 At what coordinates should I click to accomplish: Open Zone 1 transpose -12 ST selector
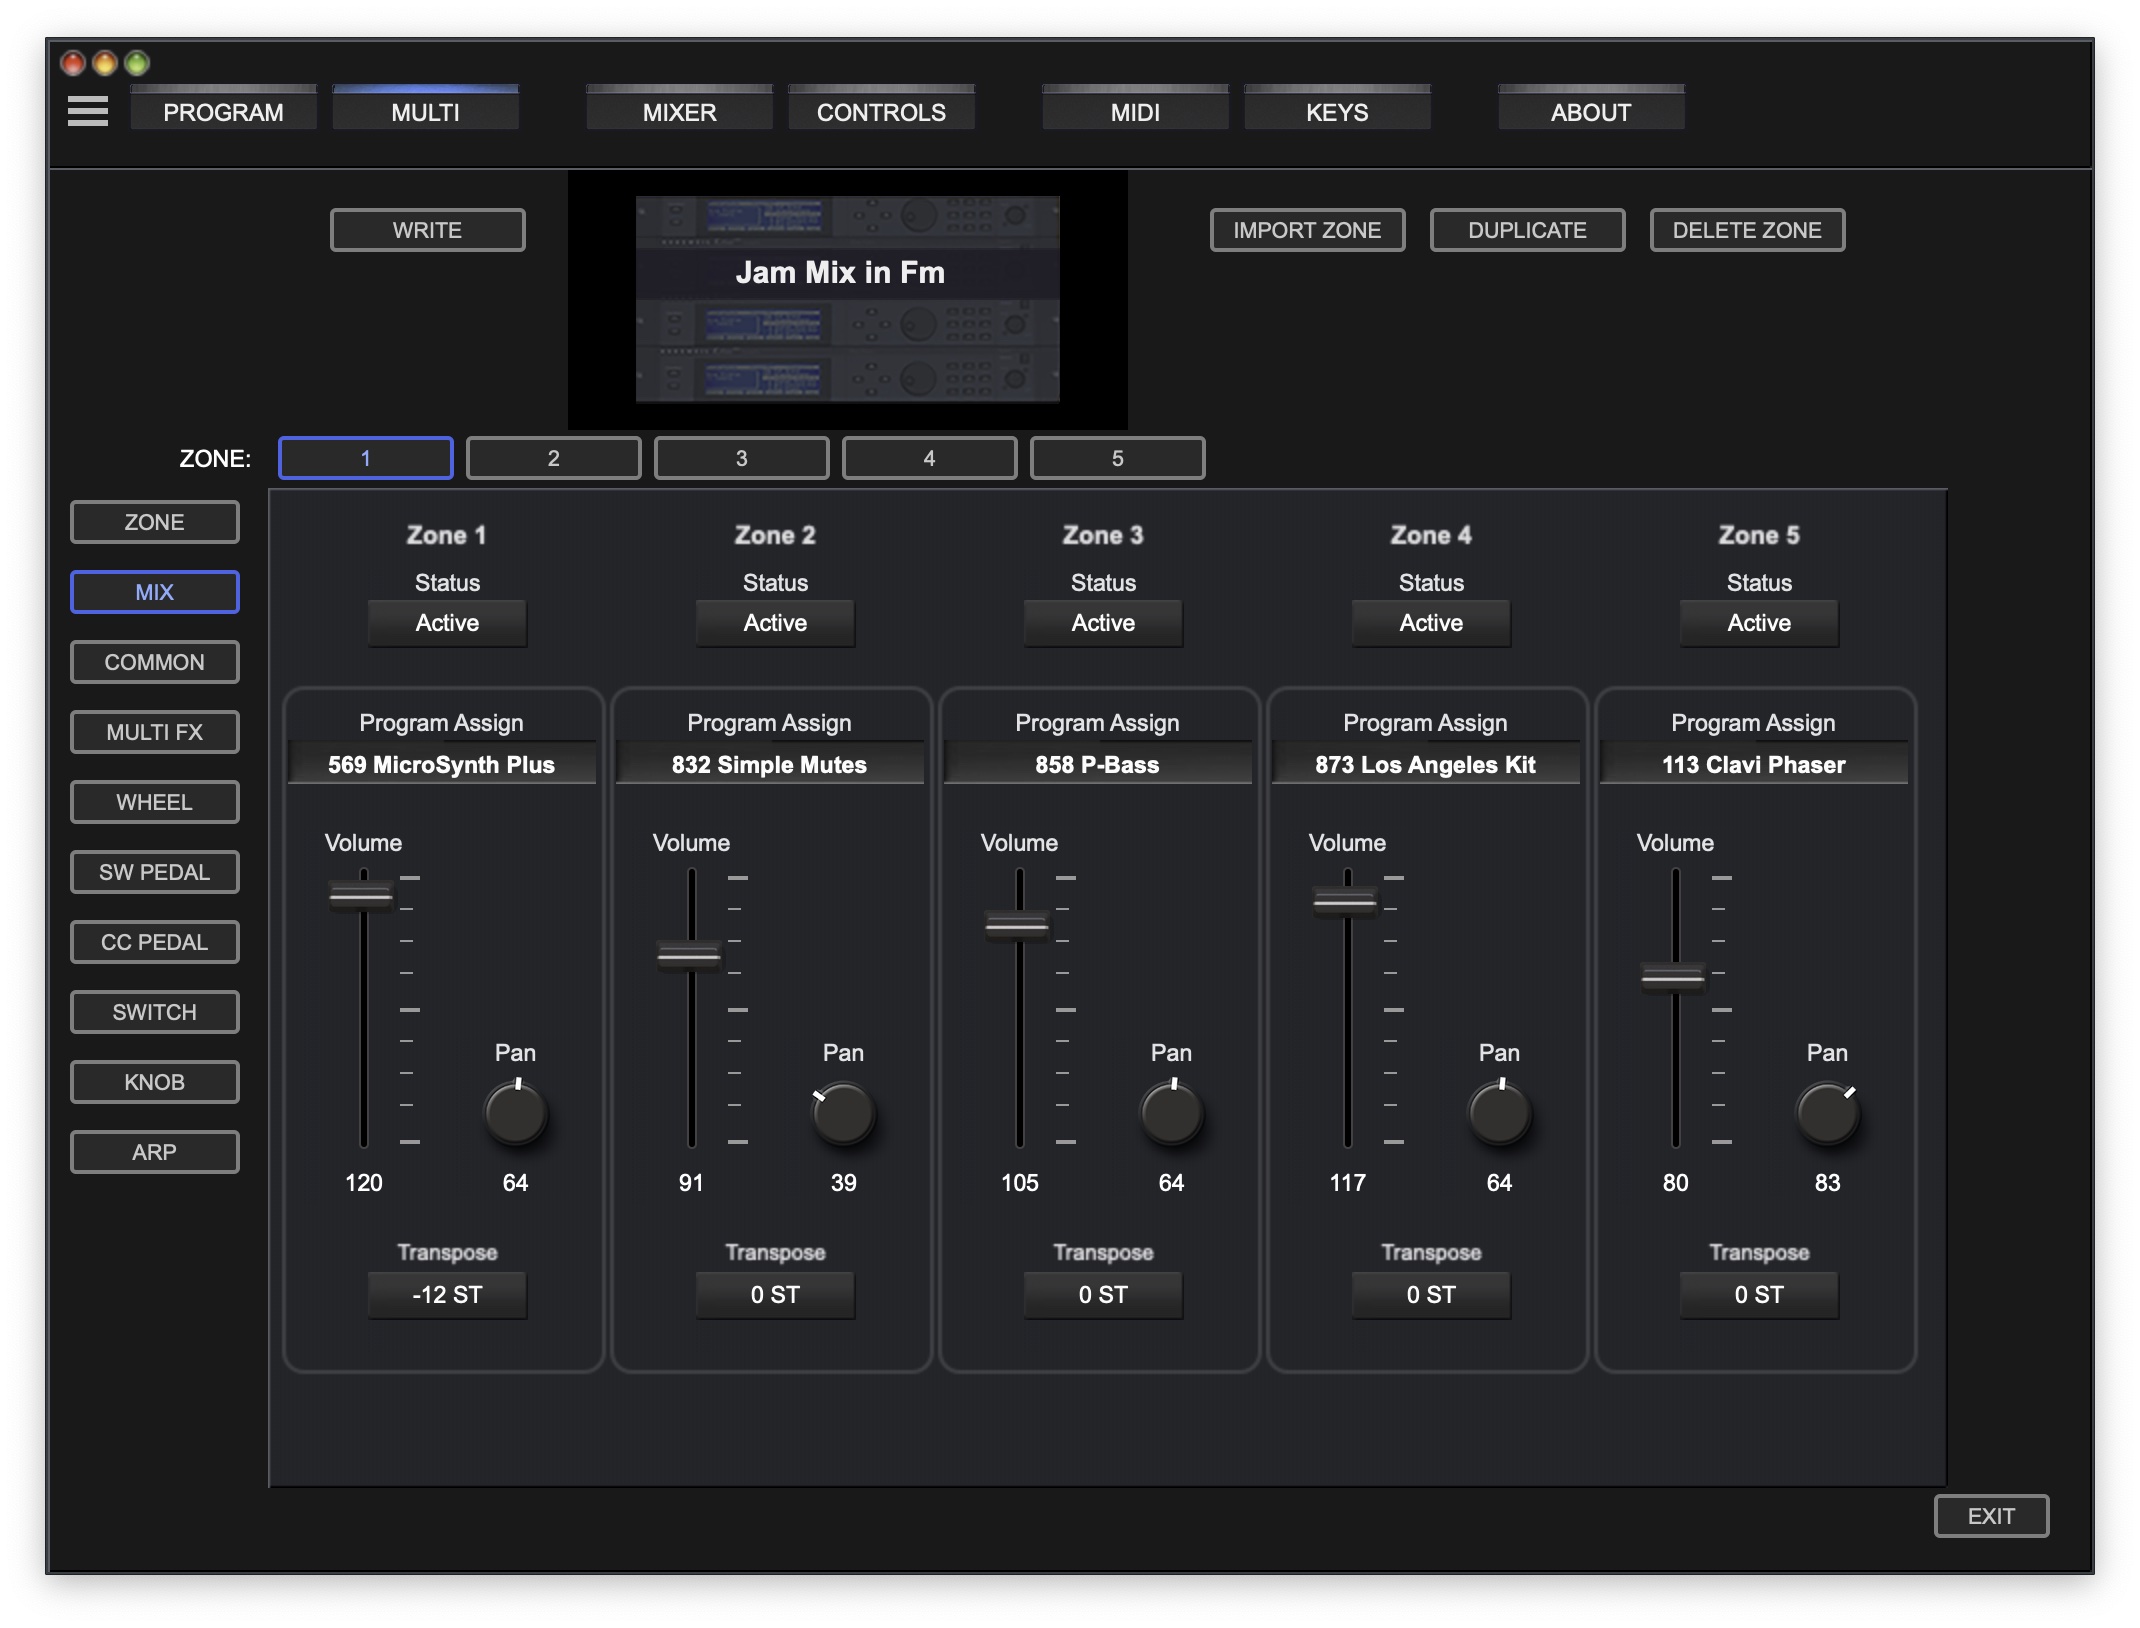click(x=447, y=1295)
